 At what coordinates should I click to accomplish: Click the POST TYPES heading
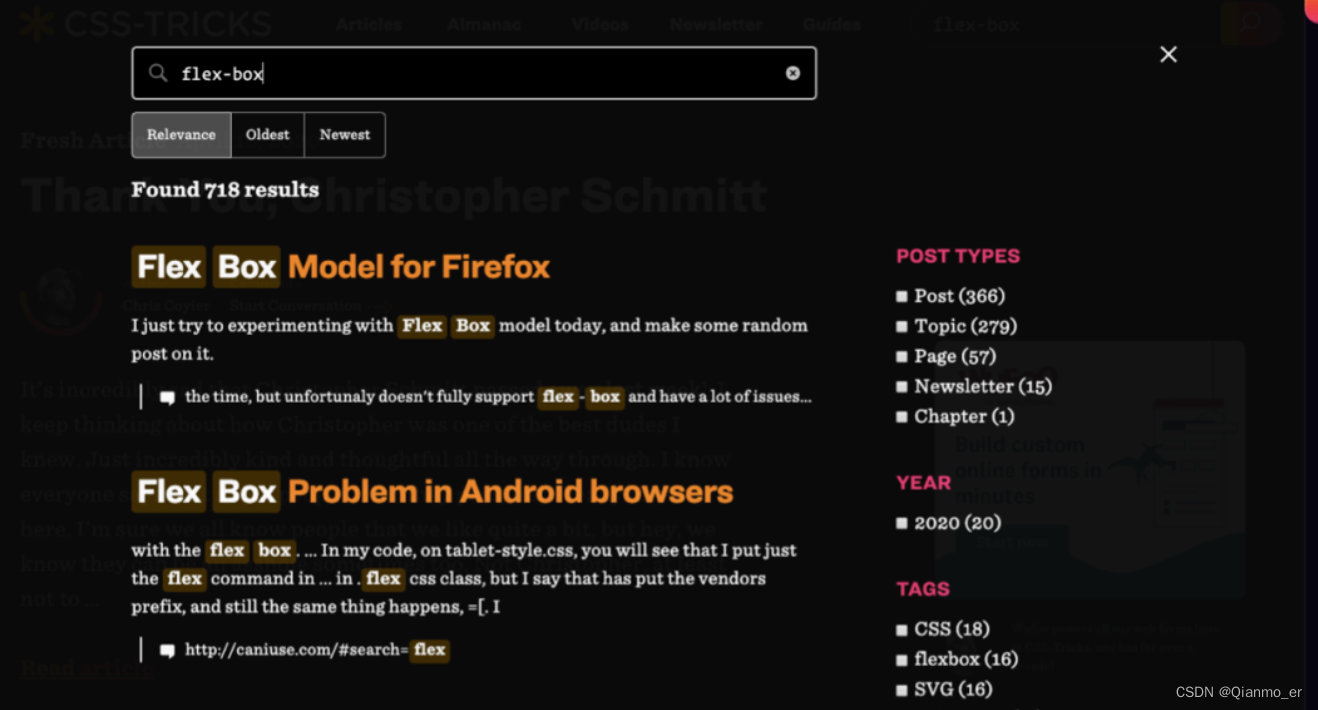click(958, 256)
